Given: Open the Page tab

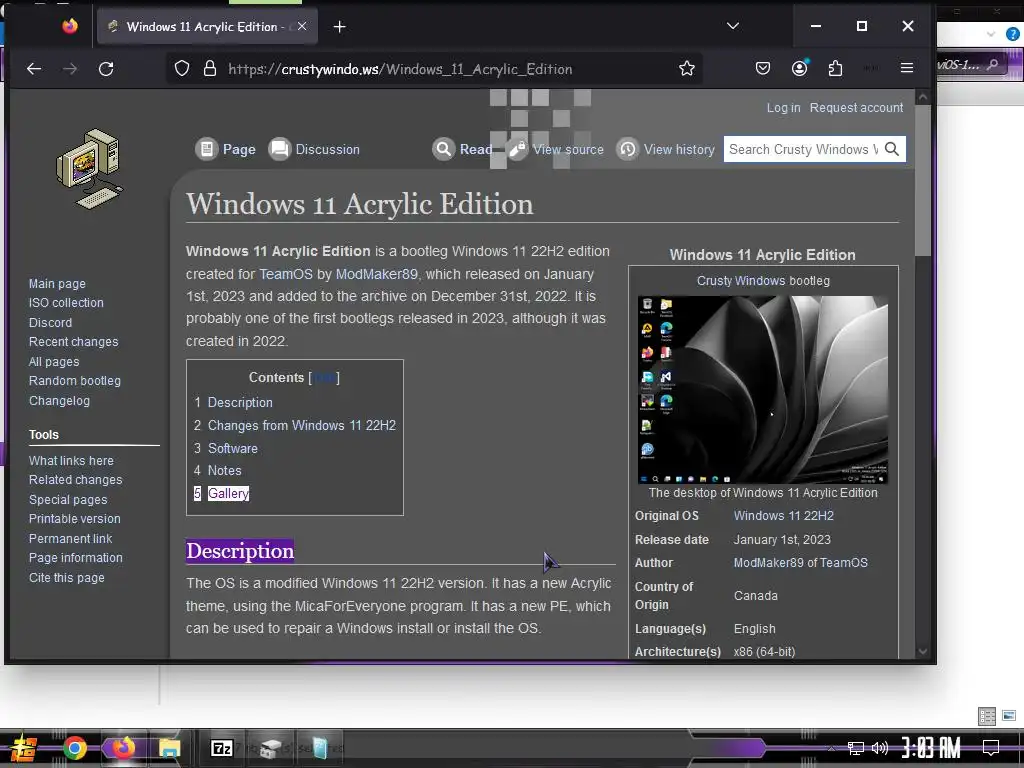Looking at the screenshot, I should [x=225, y=150].
